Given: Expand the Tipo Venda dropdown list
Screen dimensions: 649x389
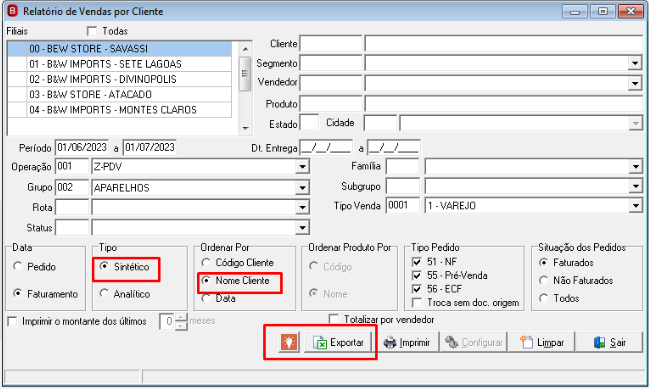Looking at the screenshot, I should pyautogui.click(x=635, y=206).
